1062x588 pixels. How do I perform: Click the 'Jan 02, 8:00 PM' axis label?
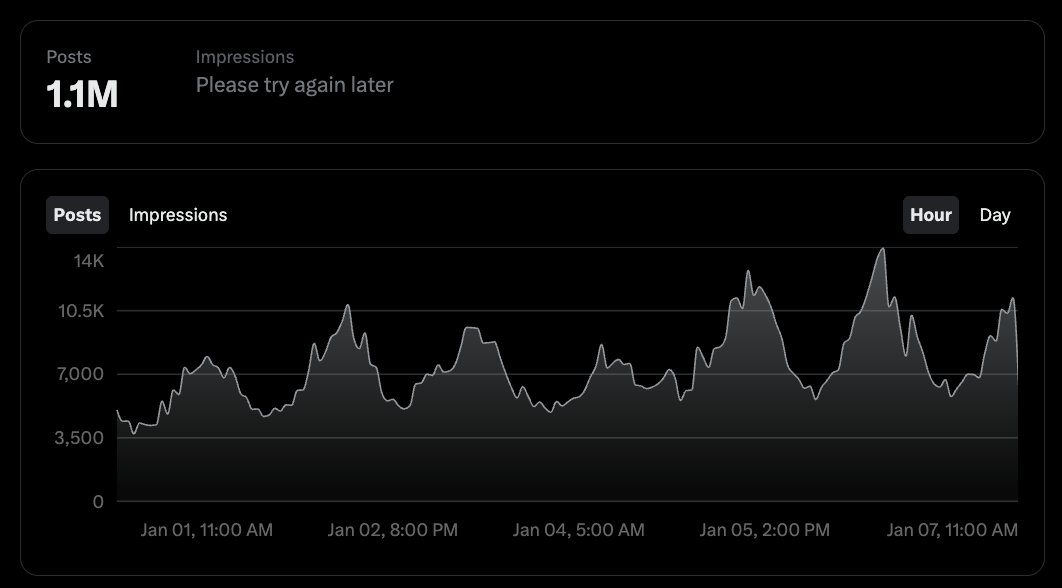394,529
